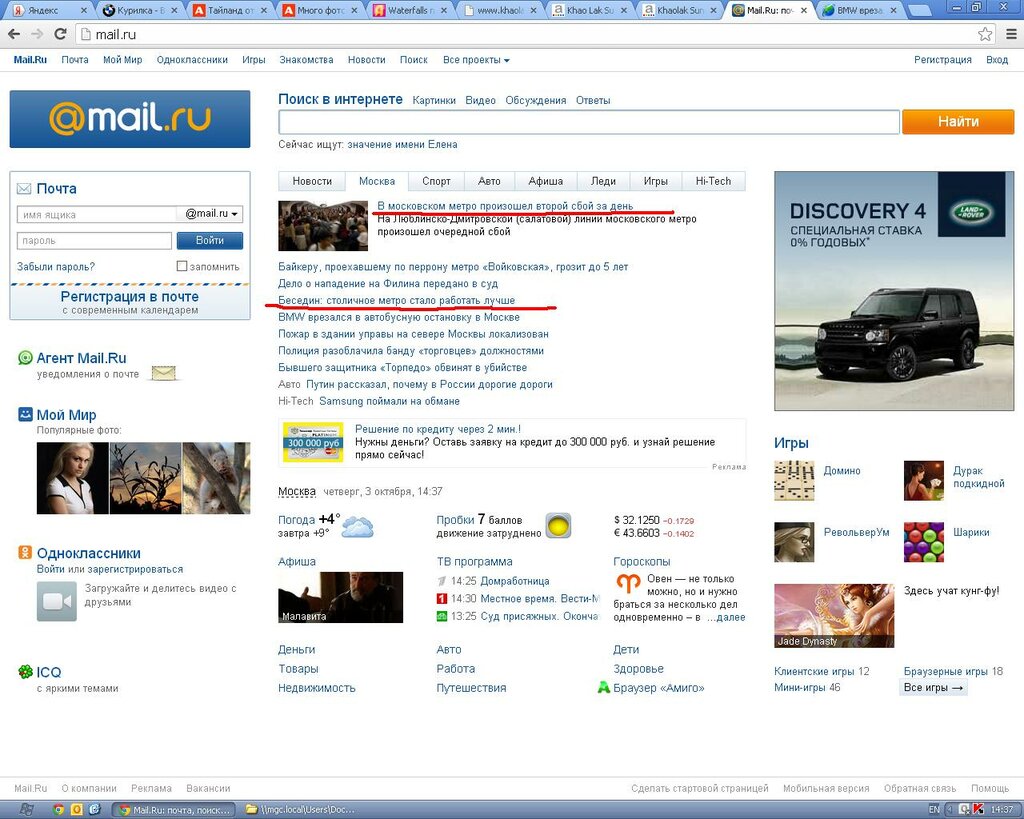Click the Агент Mail.Ru green icon
This screenshot has height=819, width=1024.
25,358
